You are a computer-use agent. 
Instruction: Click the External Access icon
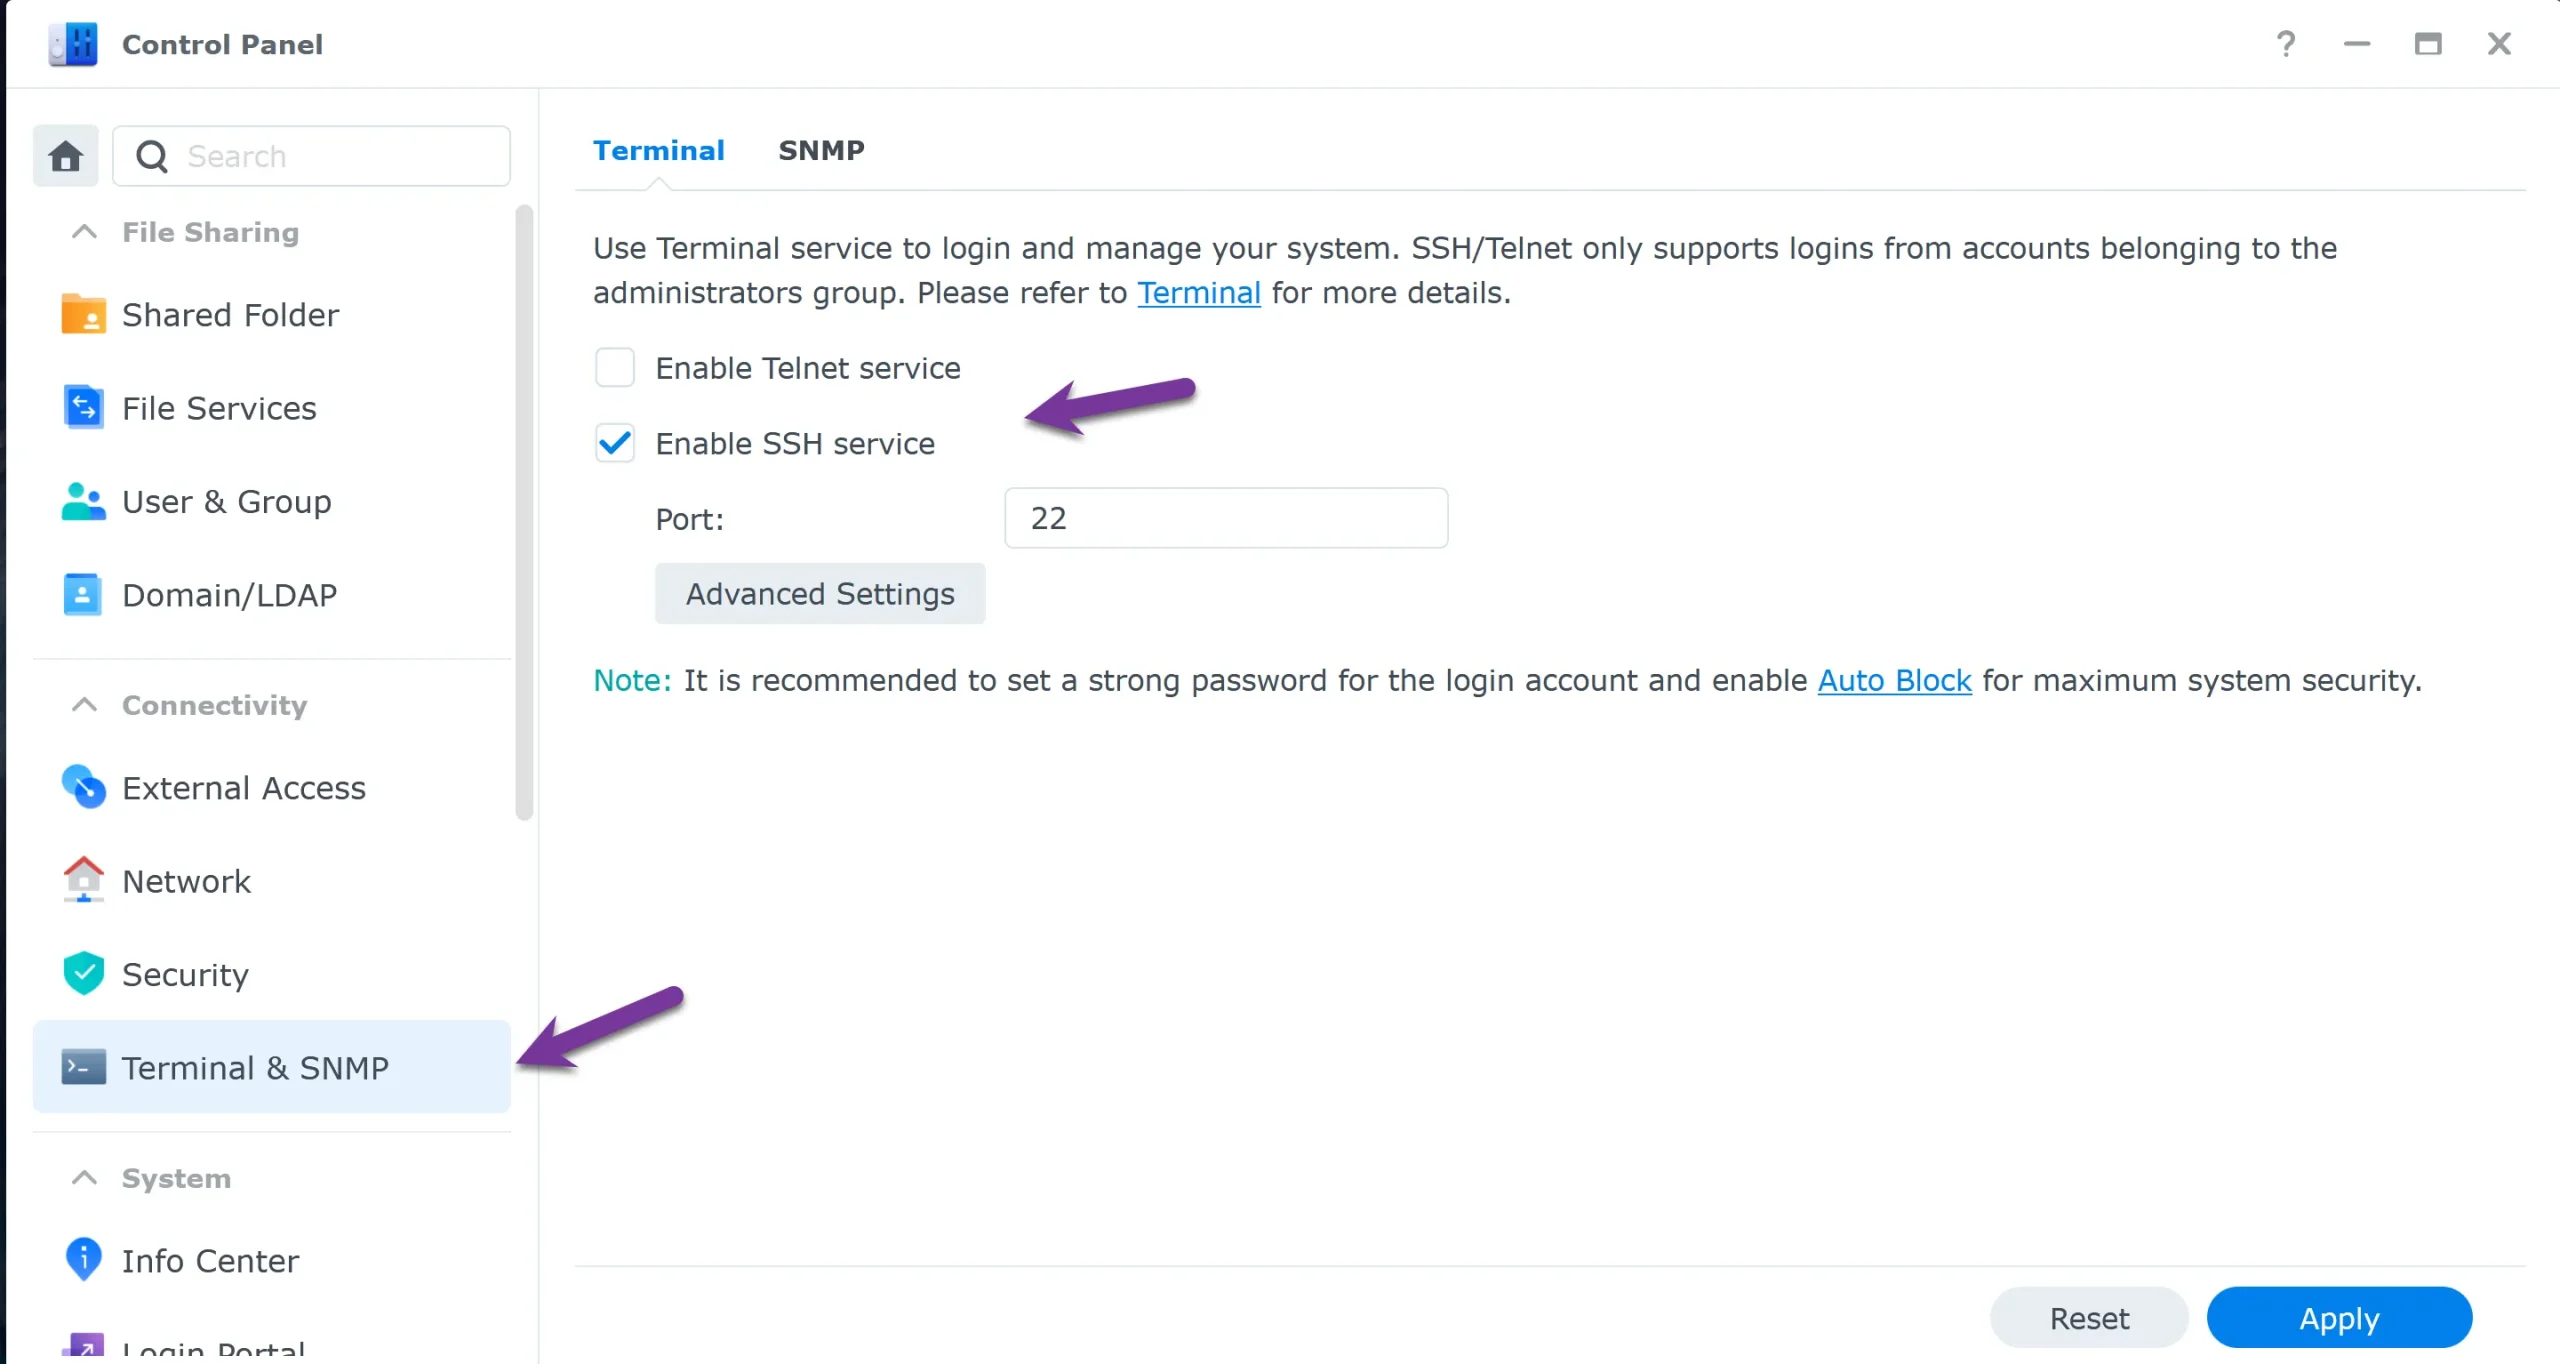(83, 787)
